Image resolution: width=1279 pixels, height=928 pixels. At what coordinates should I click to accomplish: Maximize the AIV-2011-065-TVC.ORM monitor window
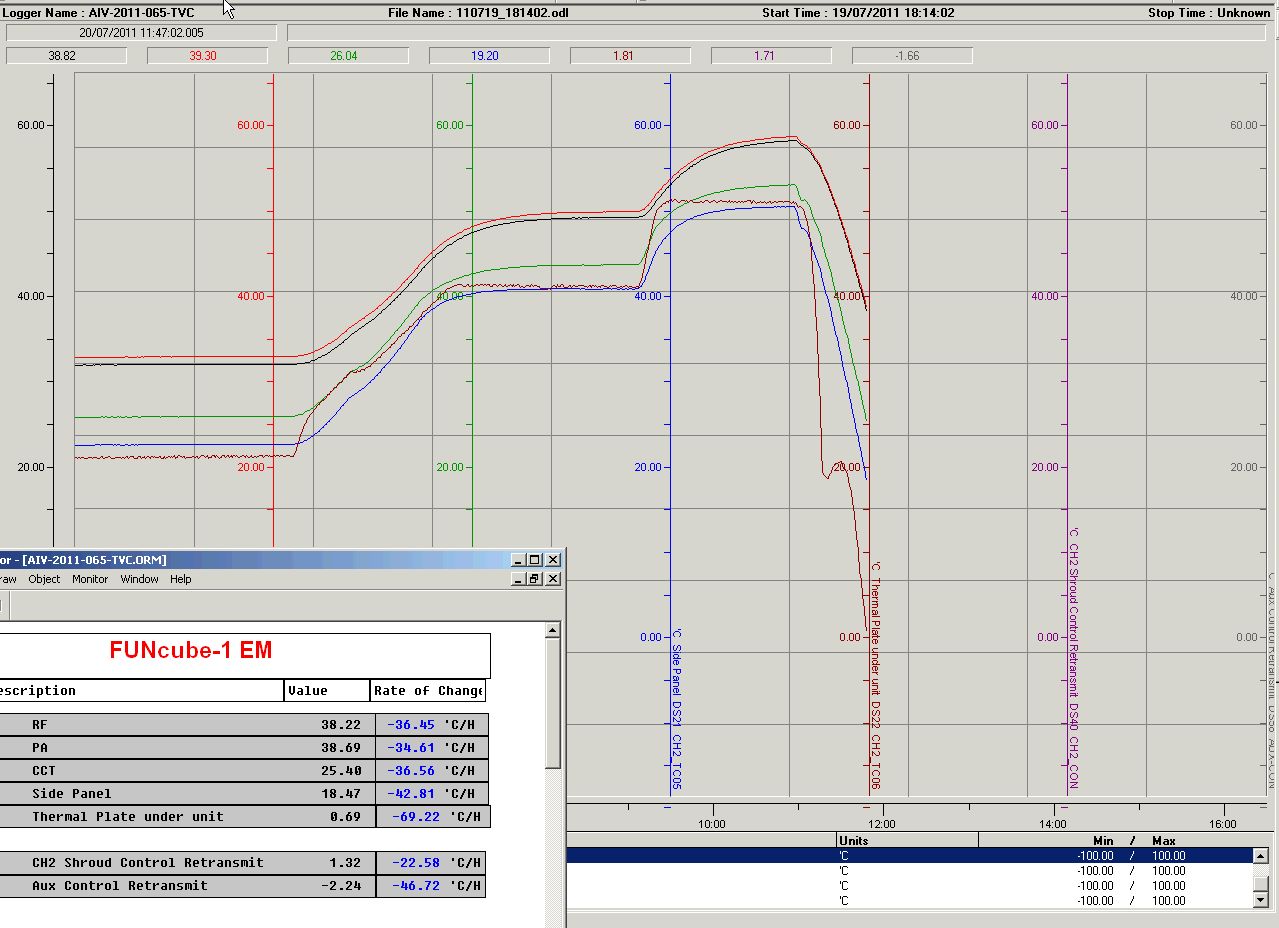tap(535, 560)
